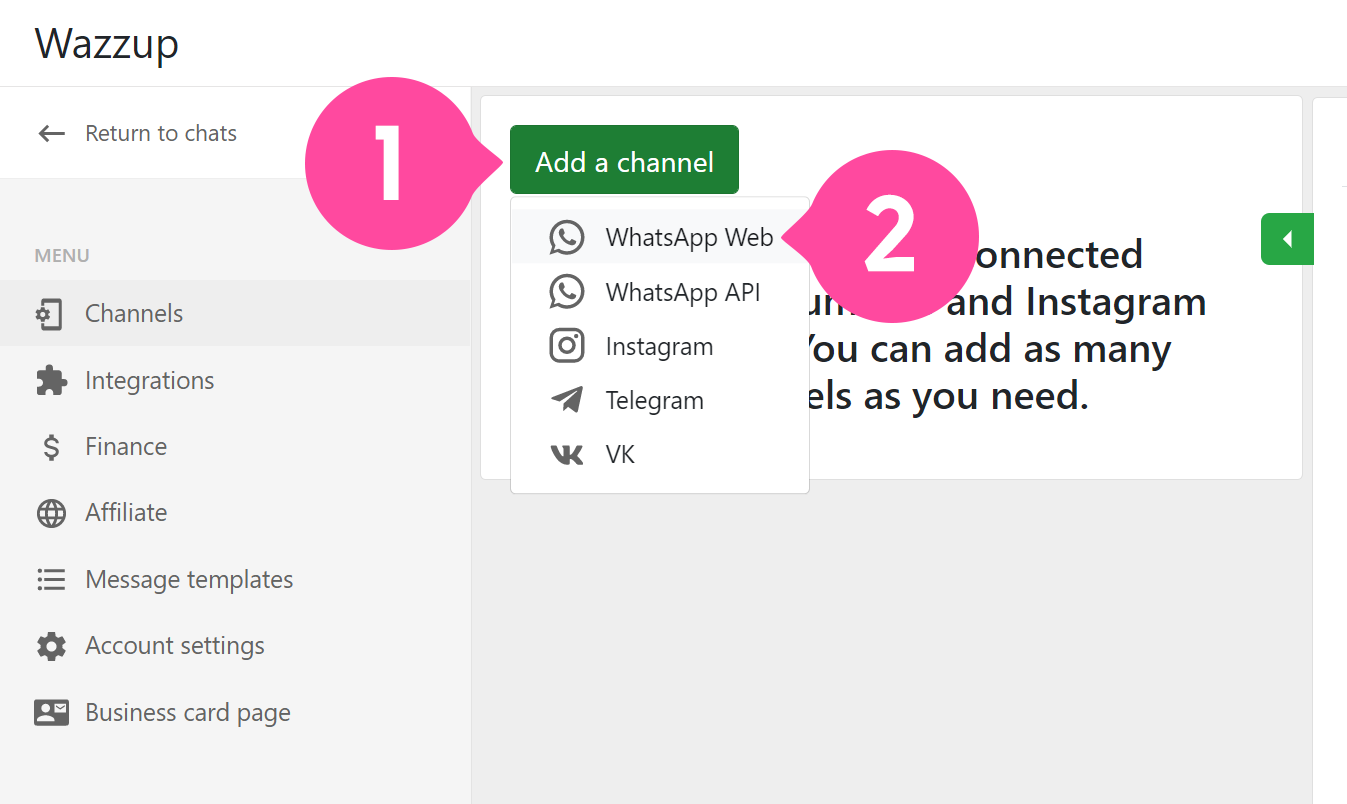Go back via Return to chats

pyautogui.click(x=137, y=133)
